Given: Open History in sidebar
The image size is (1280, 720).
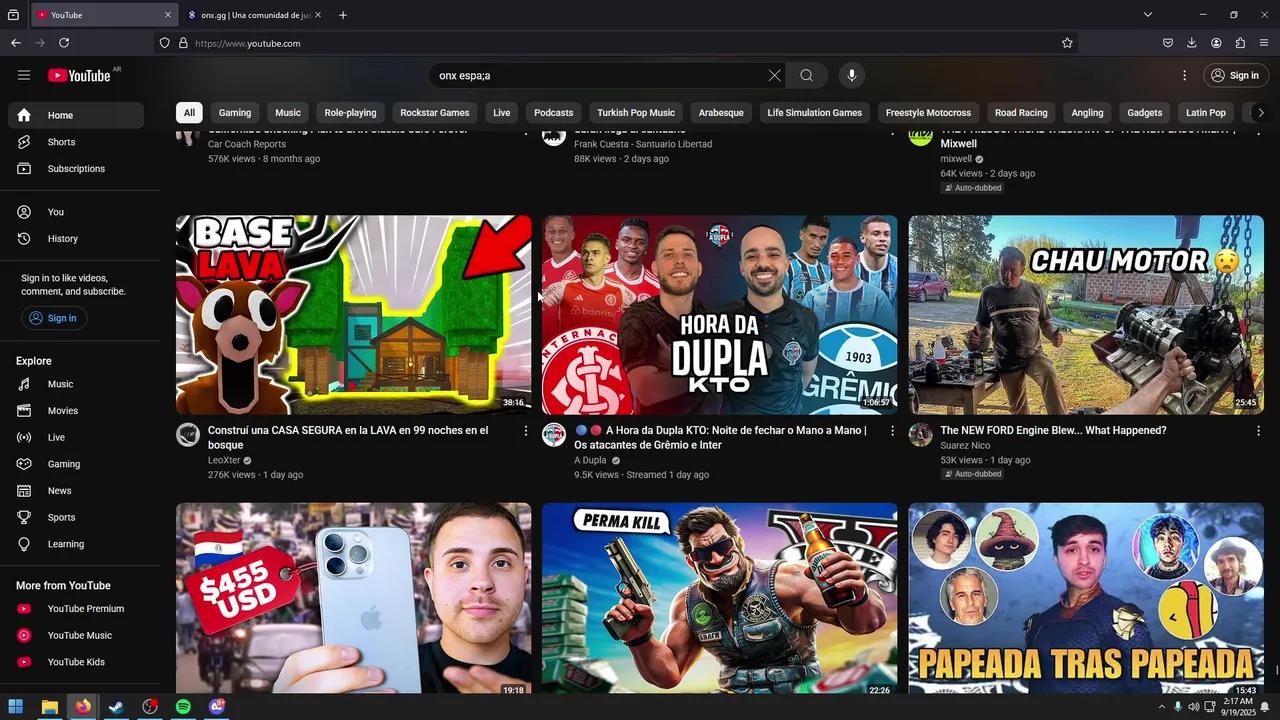Looking at the screenshot, I should [76, 239].
